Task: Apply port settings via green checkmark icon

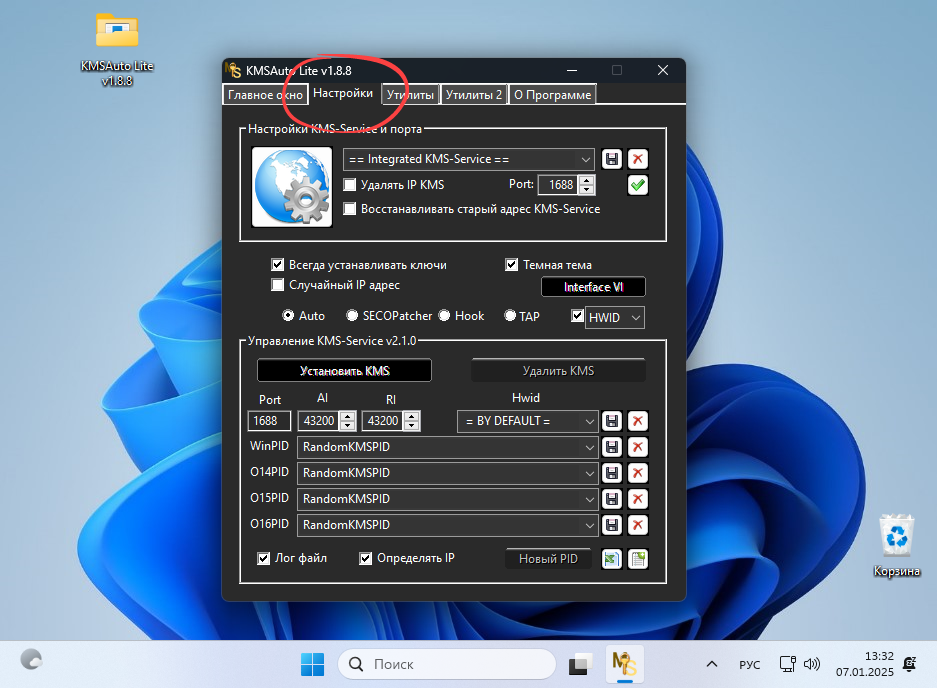Action: click(637, 185)
